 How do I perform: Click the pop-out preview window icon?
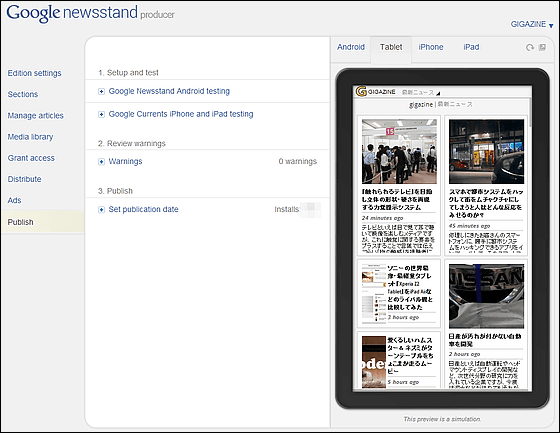[x=542, y=47]
